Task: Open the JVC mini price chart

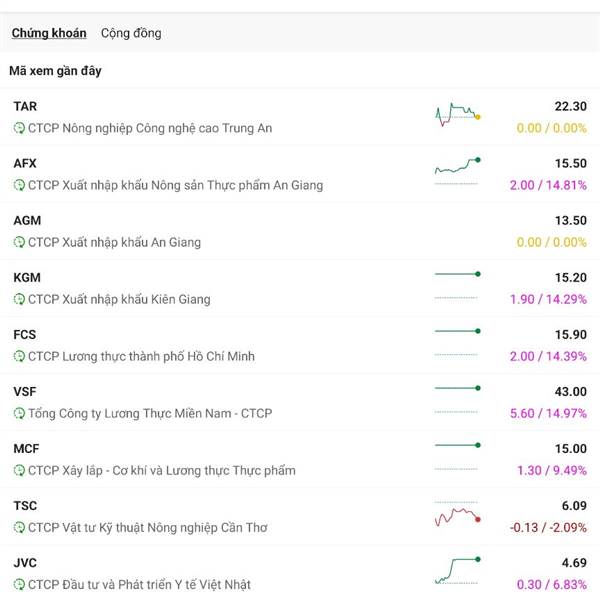Action: pos(457,571)
